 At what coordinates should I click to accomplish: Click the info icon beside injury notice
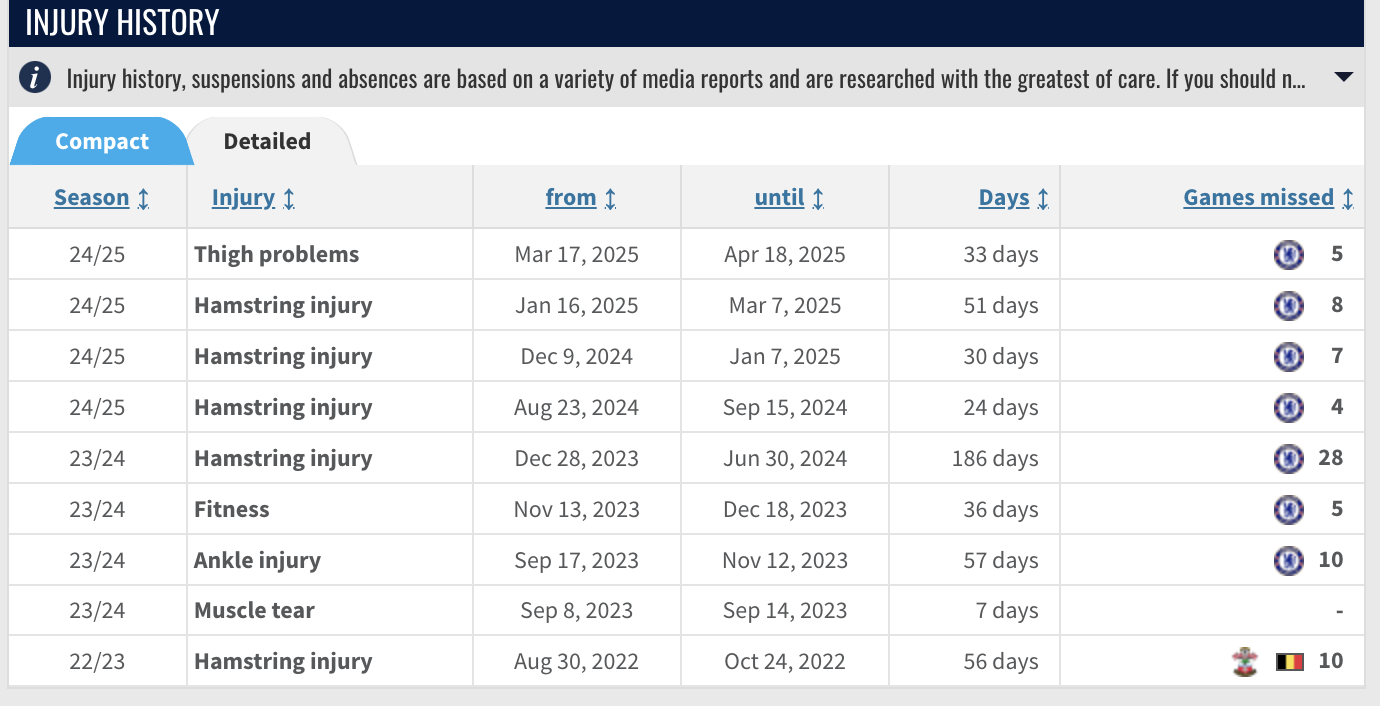tap(35, 77)
